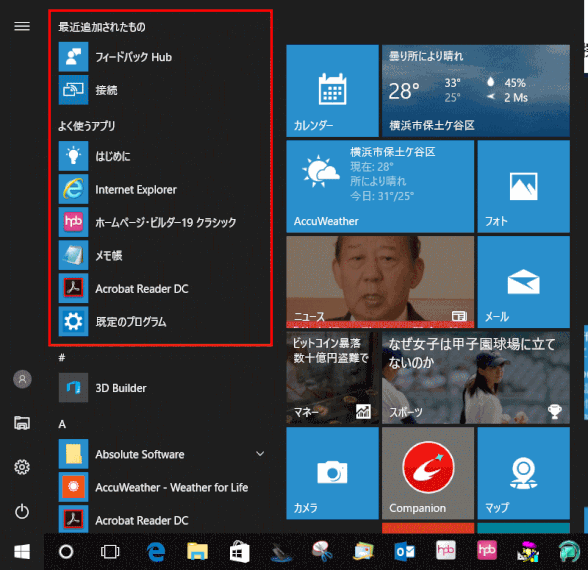The width and height of the screenshot is (588, 570).
Task: Open the weather tile showing 28°
Action: (476, 91)
